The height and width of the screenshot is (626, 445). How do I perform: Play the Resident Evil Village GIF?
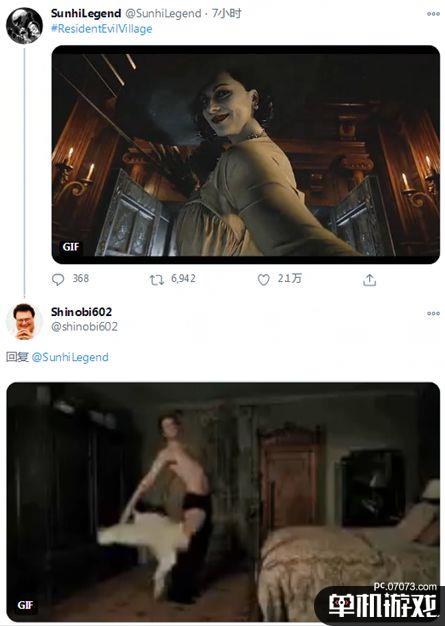pos(246,155)
